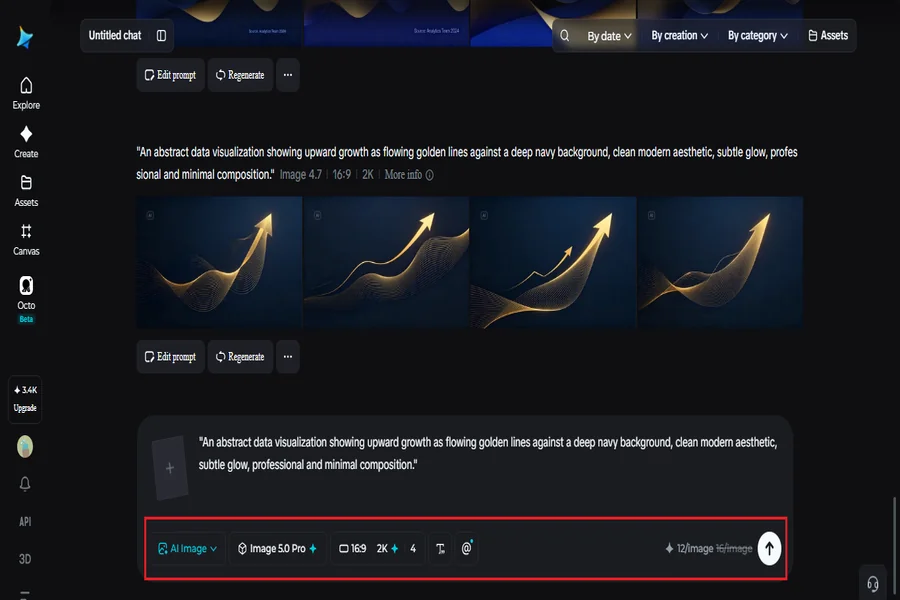Open the headset support icon
The width and height of the screenshot is (900, 600).
872,584
